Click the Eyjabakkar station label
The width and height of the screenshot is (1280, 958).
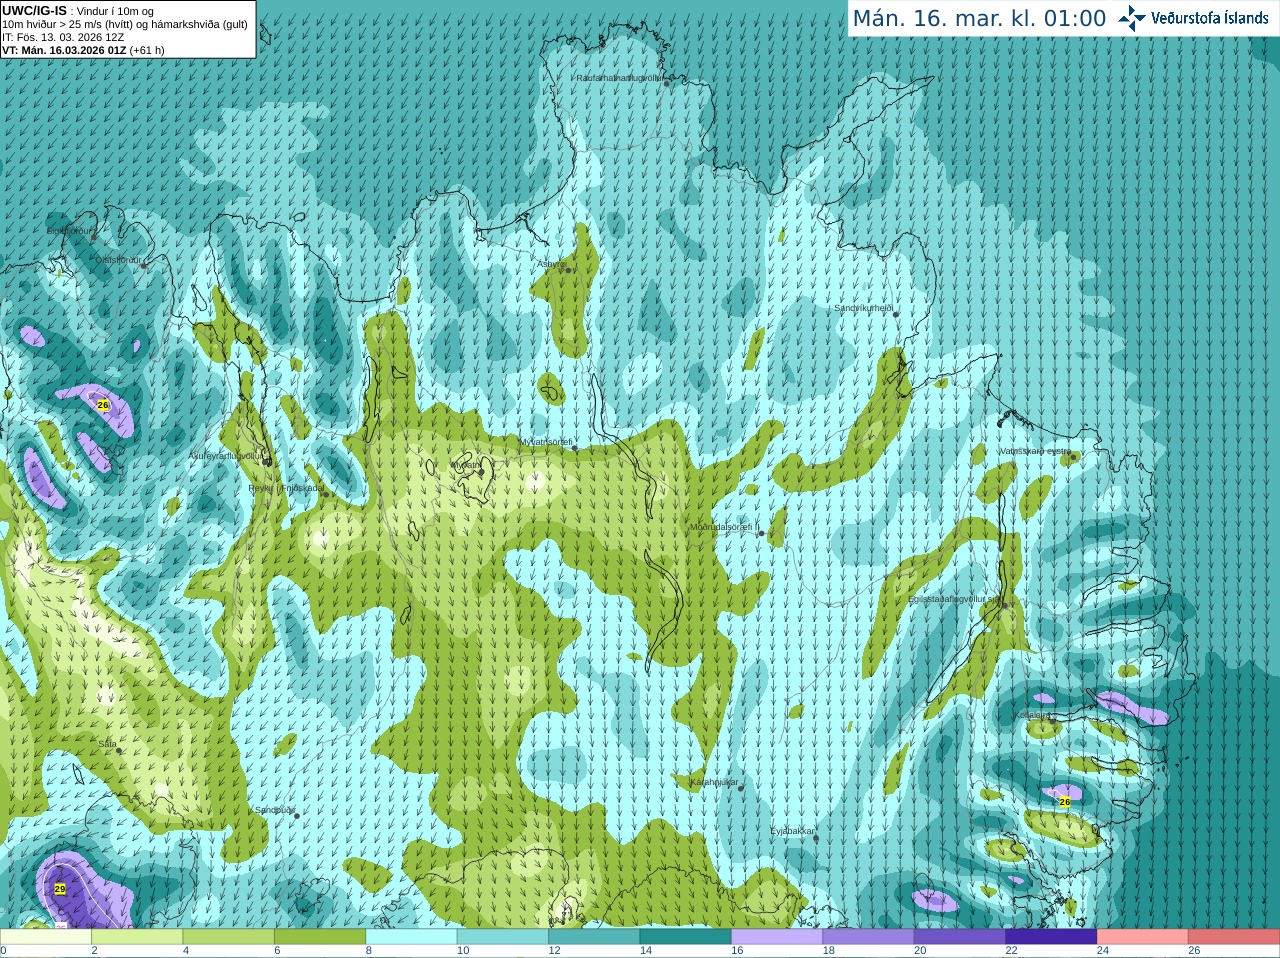pyautogui.click(x=792, y=831)
